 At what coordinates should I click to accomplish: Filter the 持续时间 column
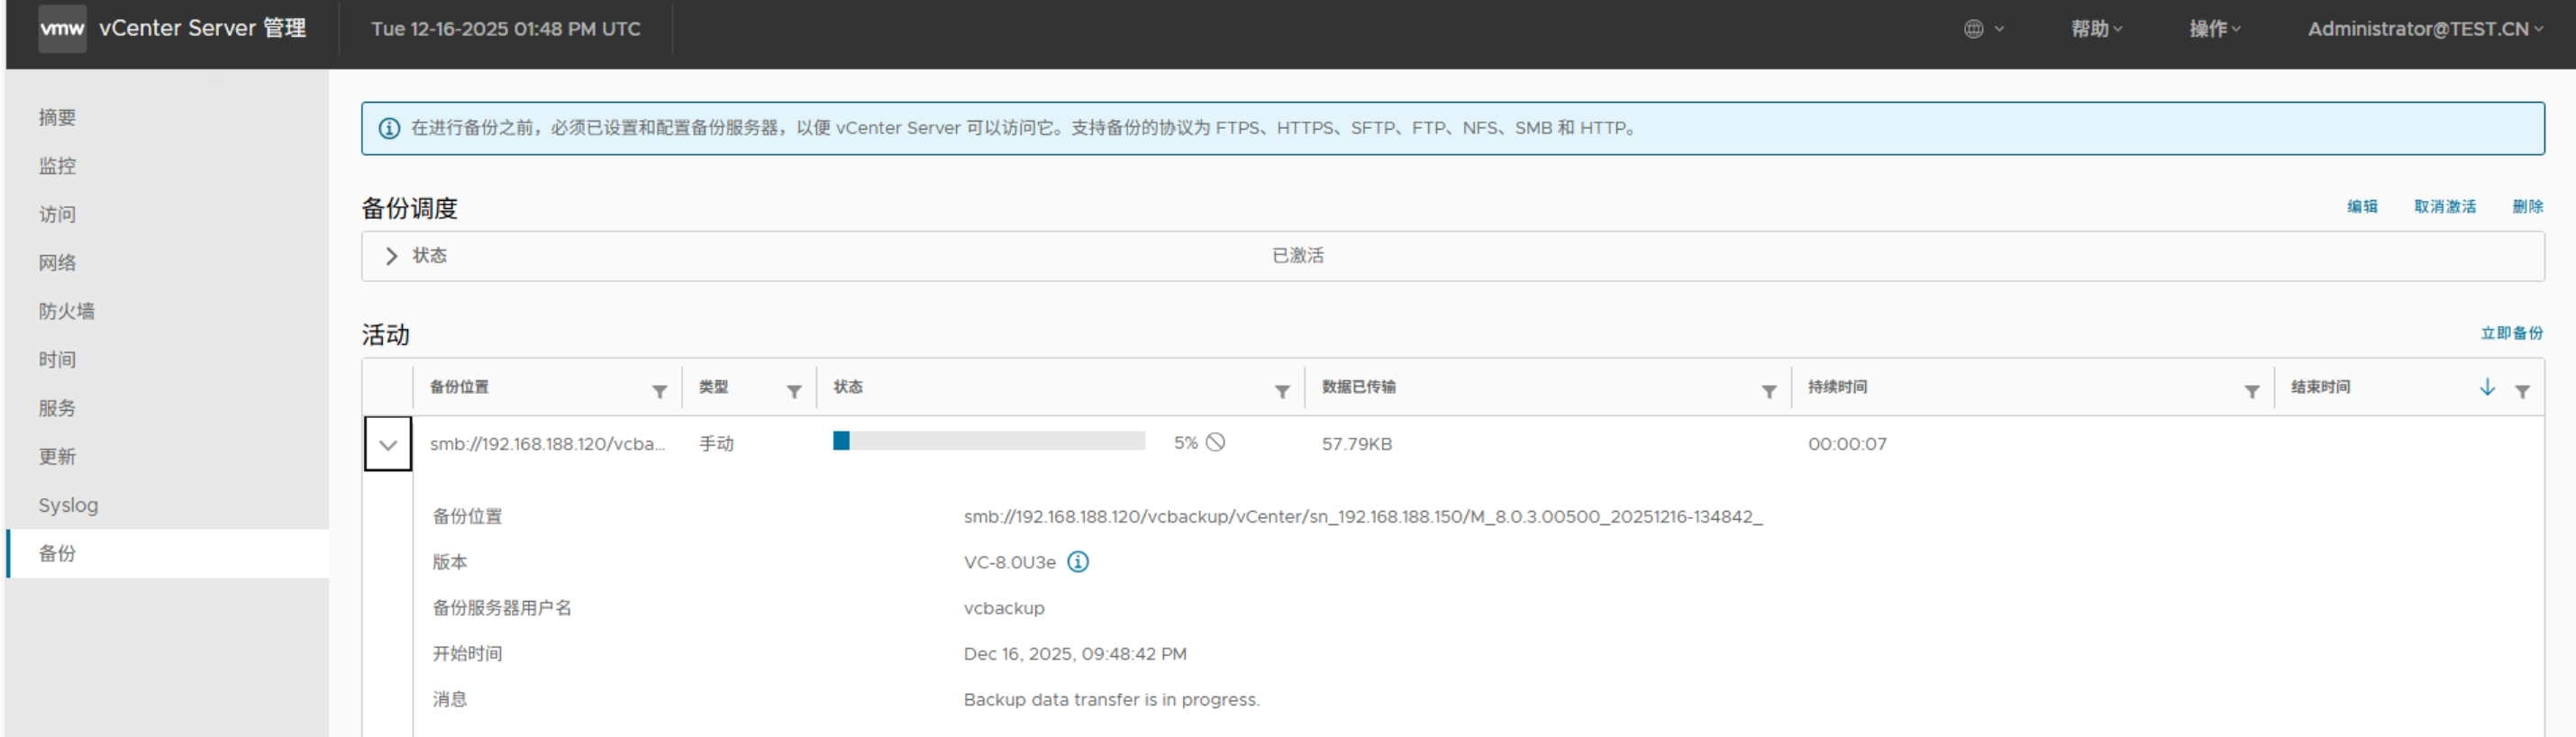coord(2251,392)
